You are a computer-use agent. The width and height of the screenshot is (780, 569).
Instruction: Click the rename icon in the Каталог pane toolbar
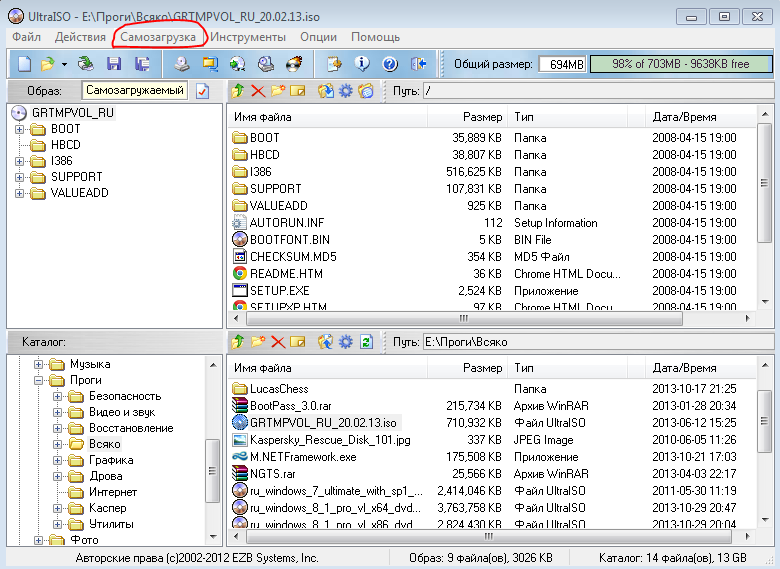(297, 342)
